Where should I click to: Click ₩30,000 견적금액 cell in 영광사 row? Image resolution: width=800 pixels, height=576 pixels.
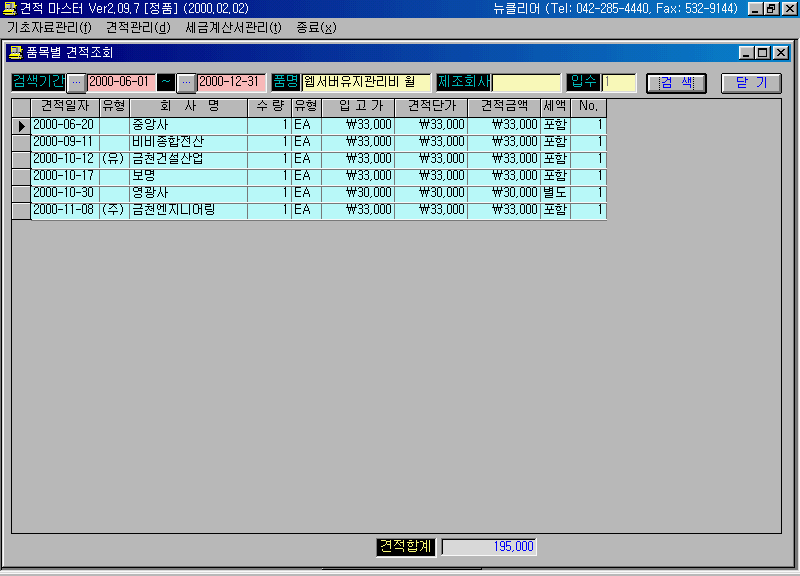pyautogui.click(x=504, y=193)
